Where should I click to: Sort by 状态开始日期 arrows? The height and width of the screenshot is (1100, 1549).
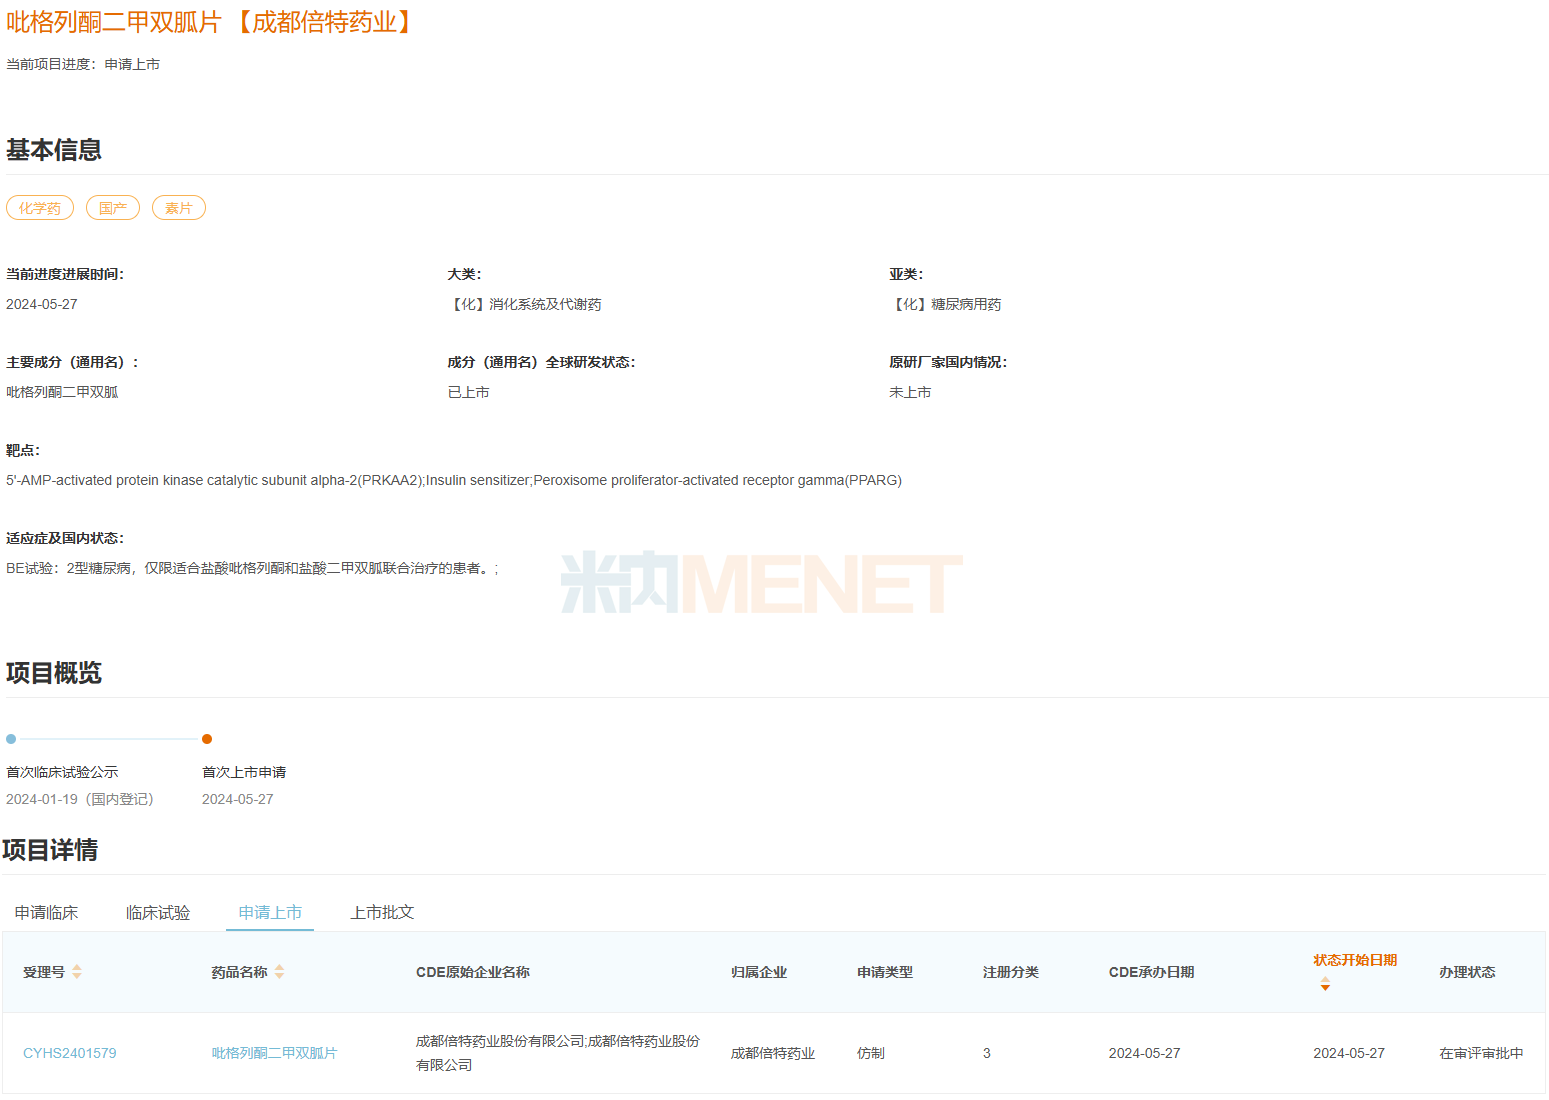coord(1325,984)
